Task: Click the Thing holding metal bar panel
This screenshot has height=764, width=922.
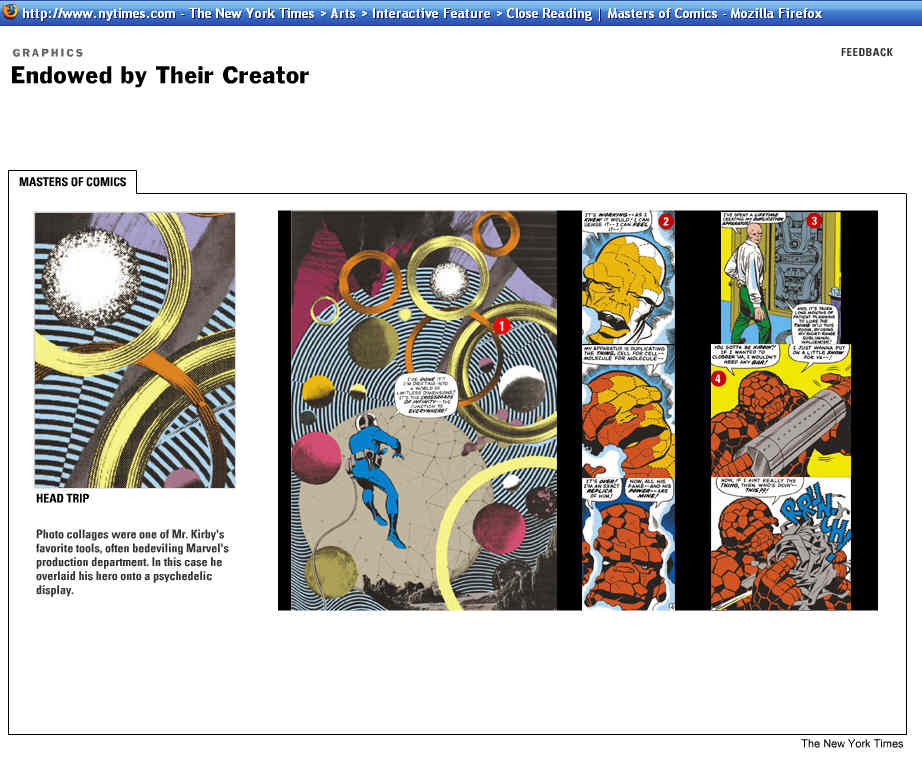Action: click(x=781, y=411)
